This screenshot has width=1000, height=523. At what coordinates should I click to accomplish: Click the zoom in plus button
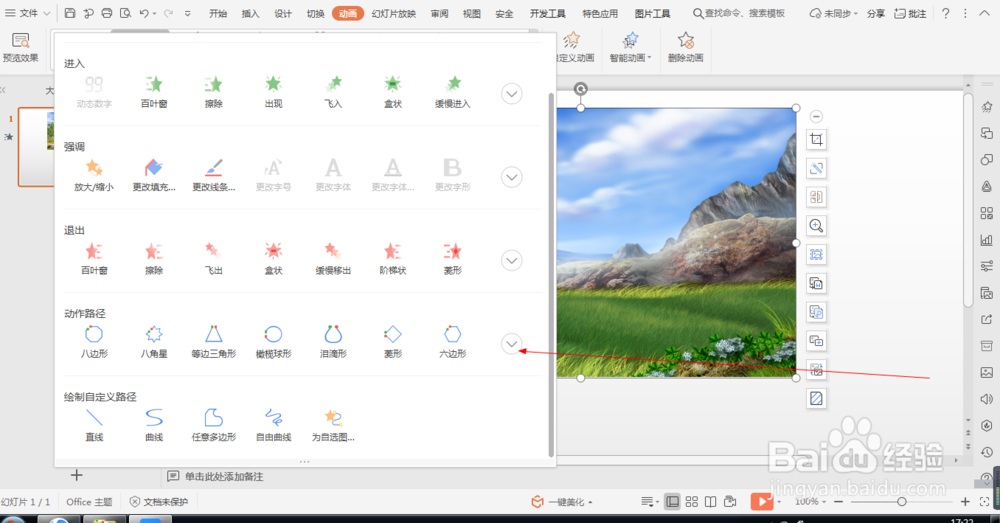point(965,502)
